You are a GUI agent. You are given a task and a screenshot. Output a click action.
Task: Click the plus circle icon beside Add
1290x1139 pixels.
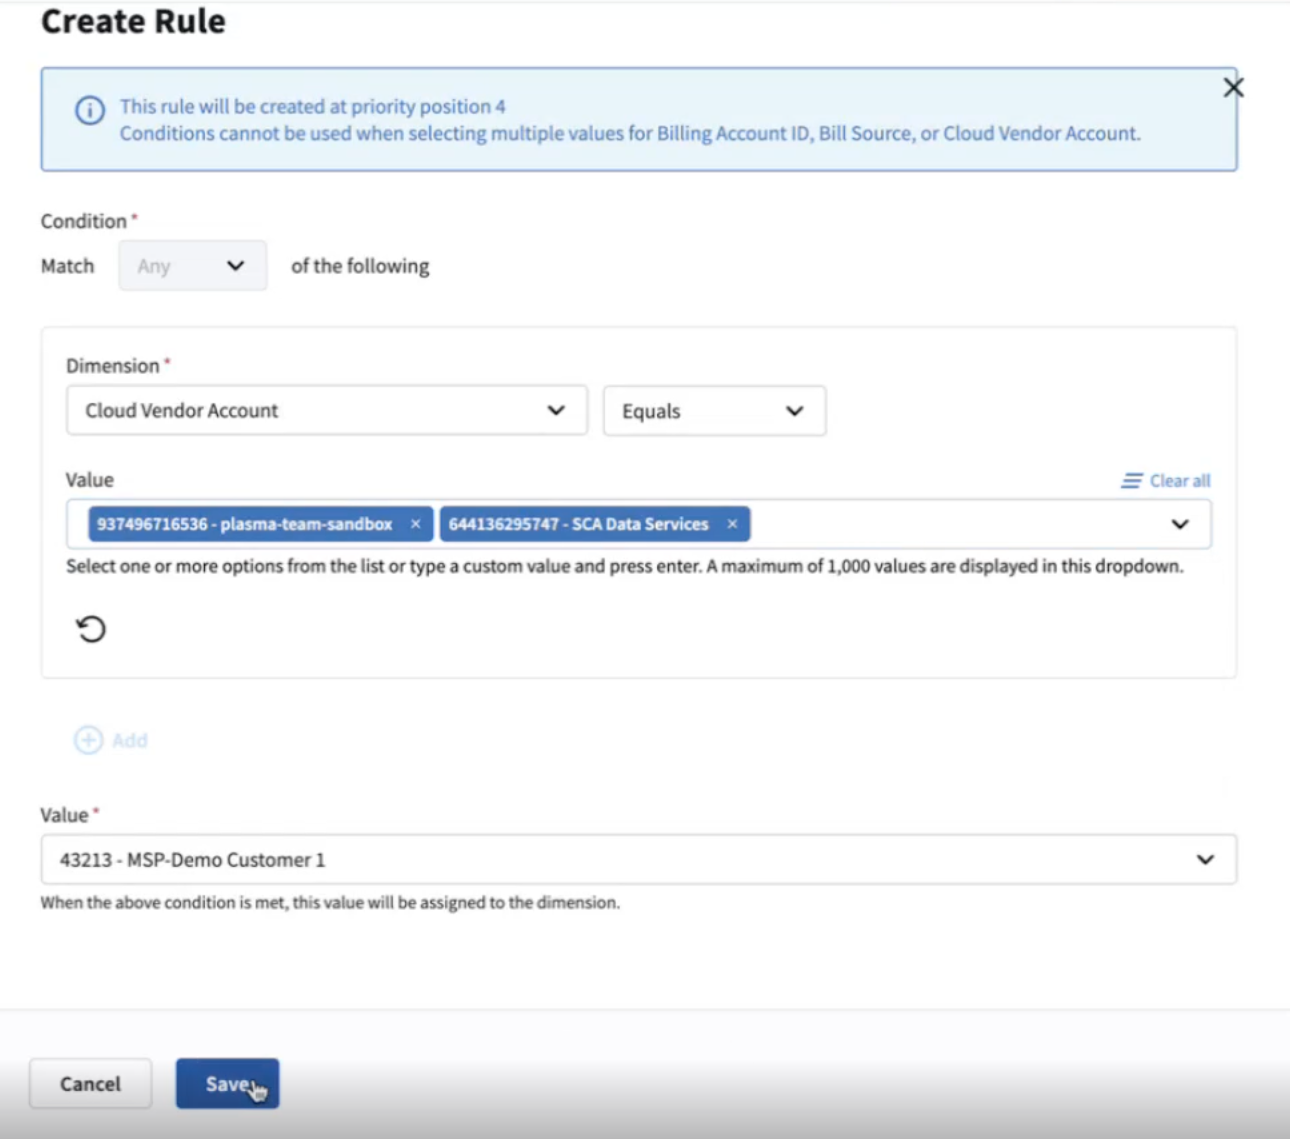[x=88, y=740]
